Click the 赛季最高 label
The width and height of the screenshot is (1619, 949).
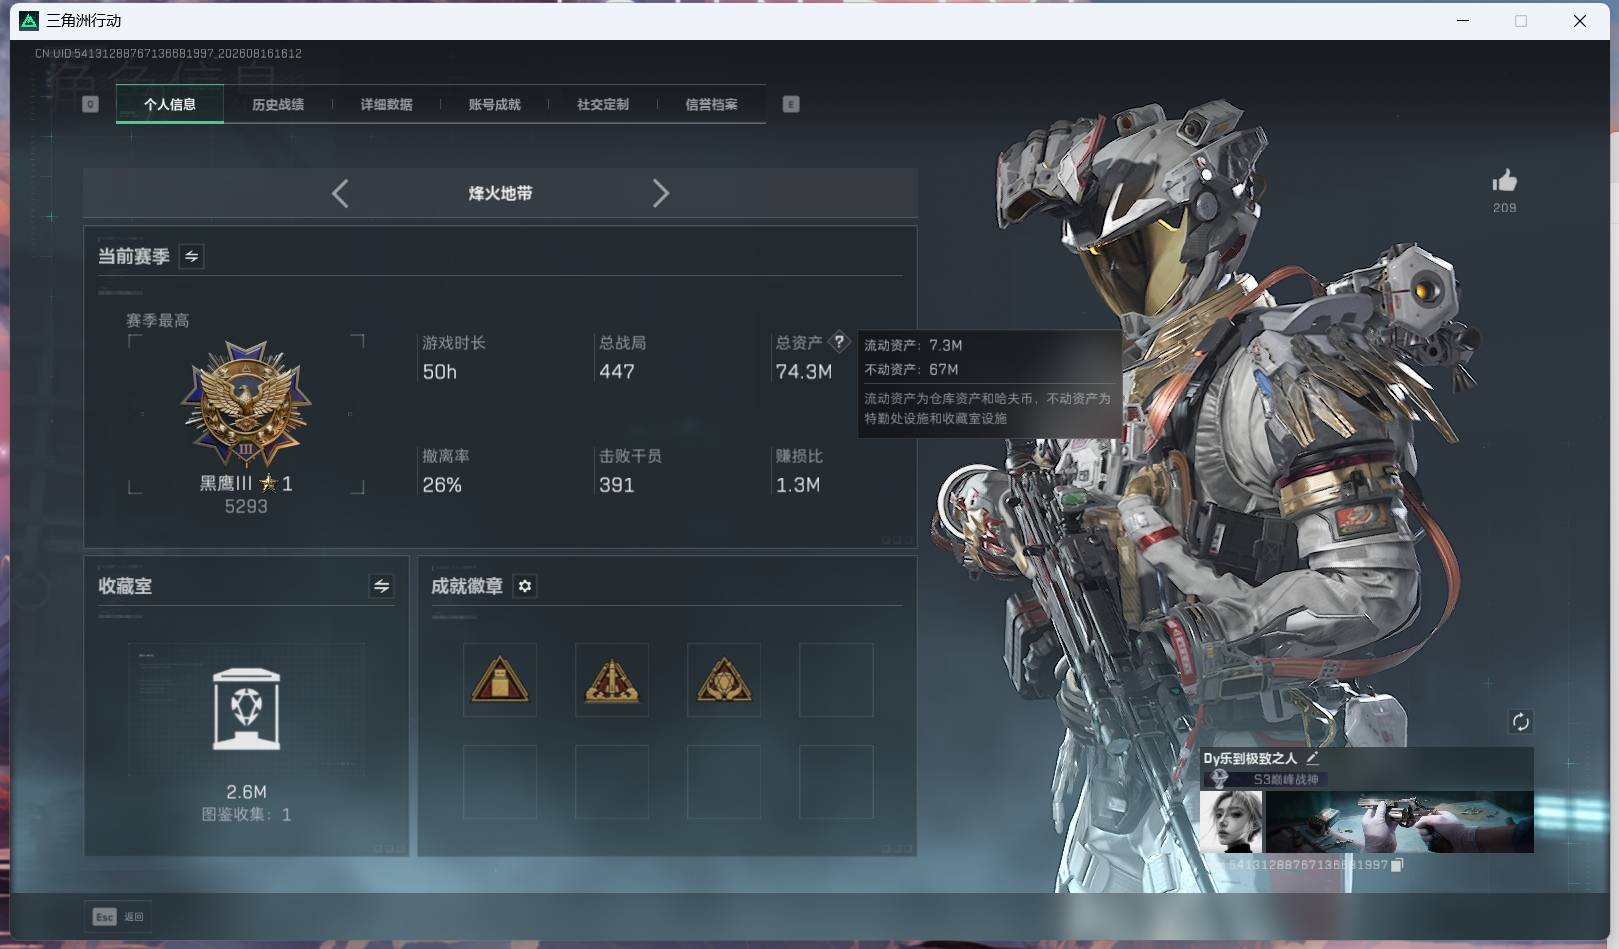158,321
